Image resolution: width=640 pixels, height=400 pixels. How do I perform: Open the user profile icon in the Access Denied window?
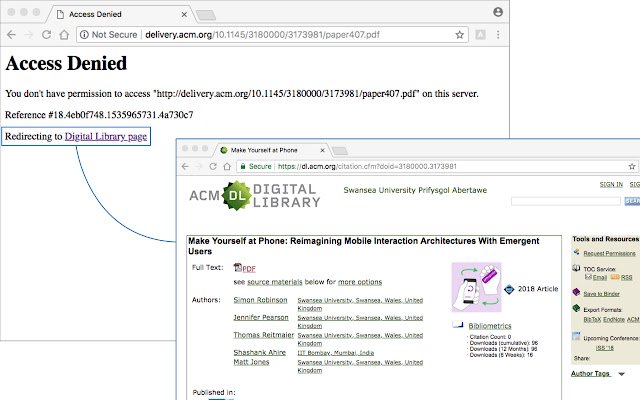(498, 12)
